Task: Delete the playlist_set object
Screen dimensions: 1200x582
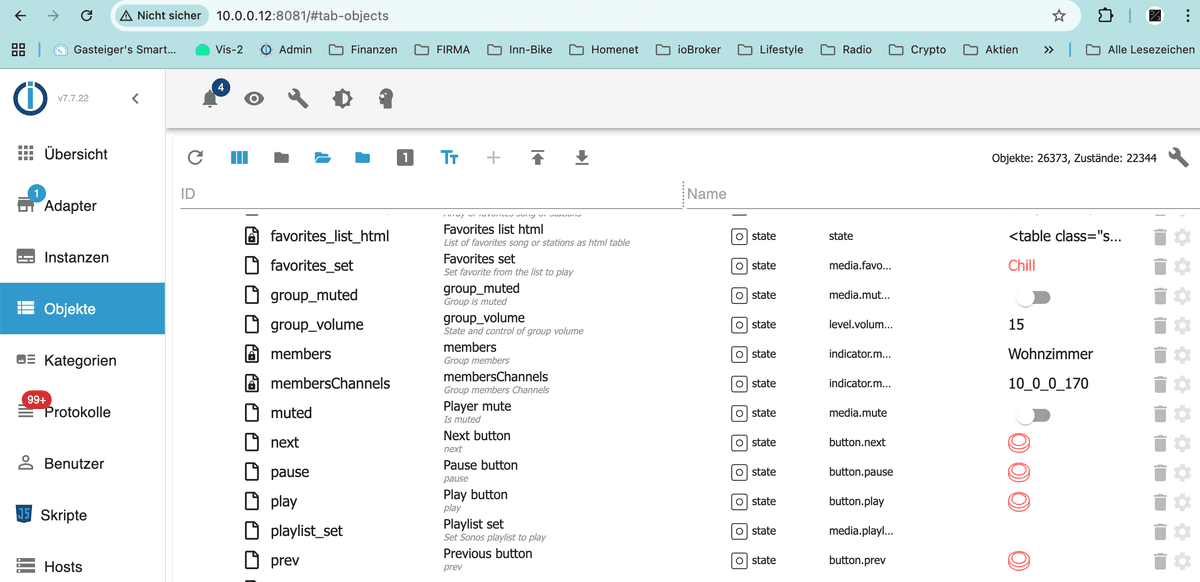Action: pyautogui.click(x=1160, y=531)
